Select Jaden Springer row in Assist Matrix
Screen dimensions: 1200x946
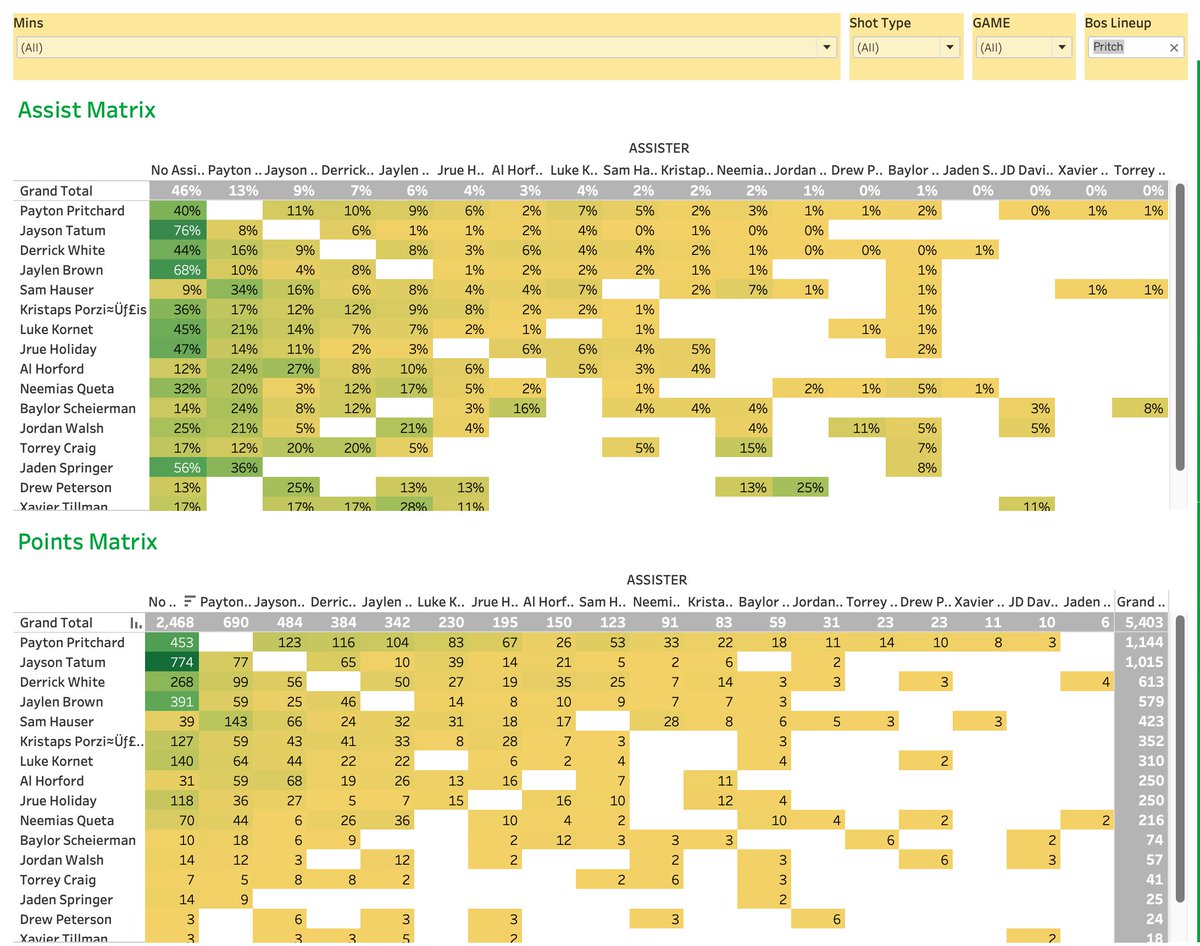coord(66,468)
